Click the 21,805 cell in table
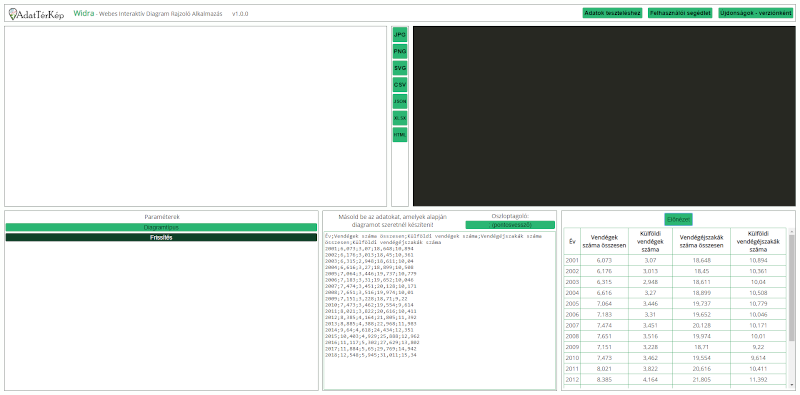 702,380
